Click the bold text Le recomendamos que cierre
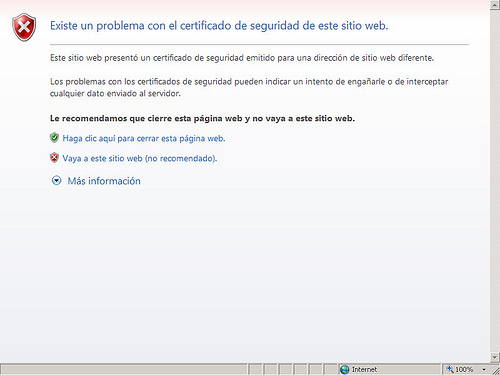500x375 pixels. point(202,118)
